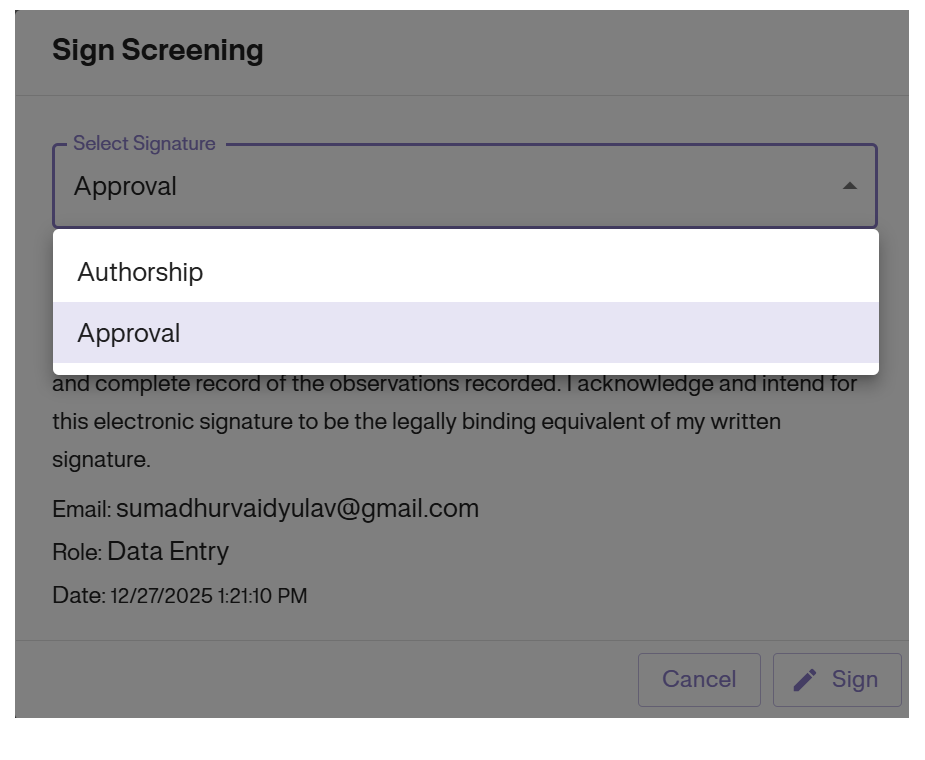Choose Authorship from the signature list

tap(140, 272)
